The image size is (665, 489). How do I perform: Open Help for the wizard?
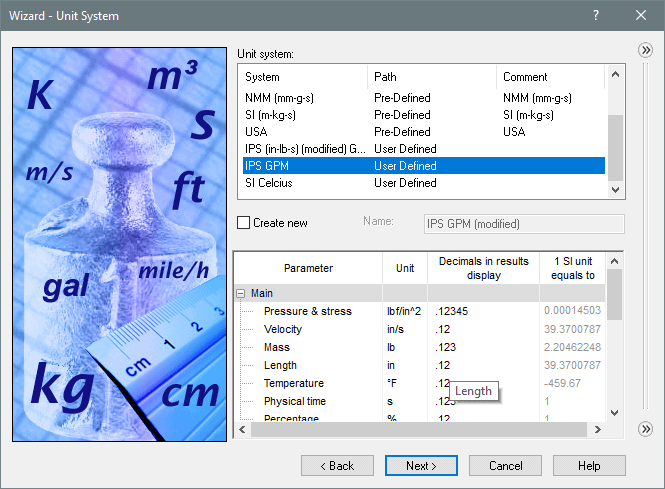(x=589, y=466)
